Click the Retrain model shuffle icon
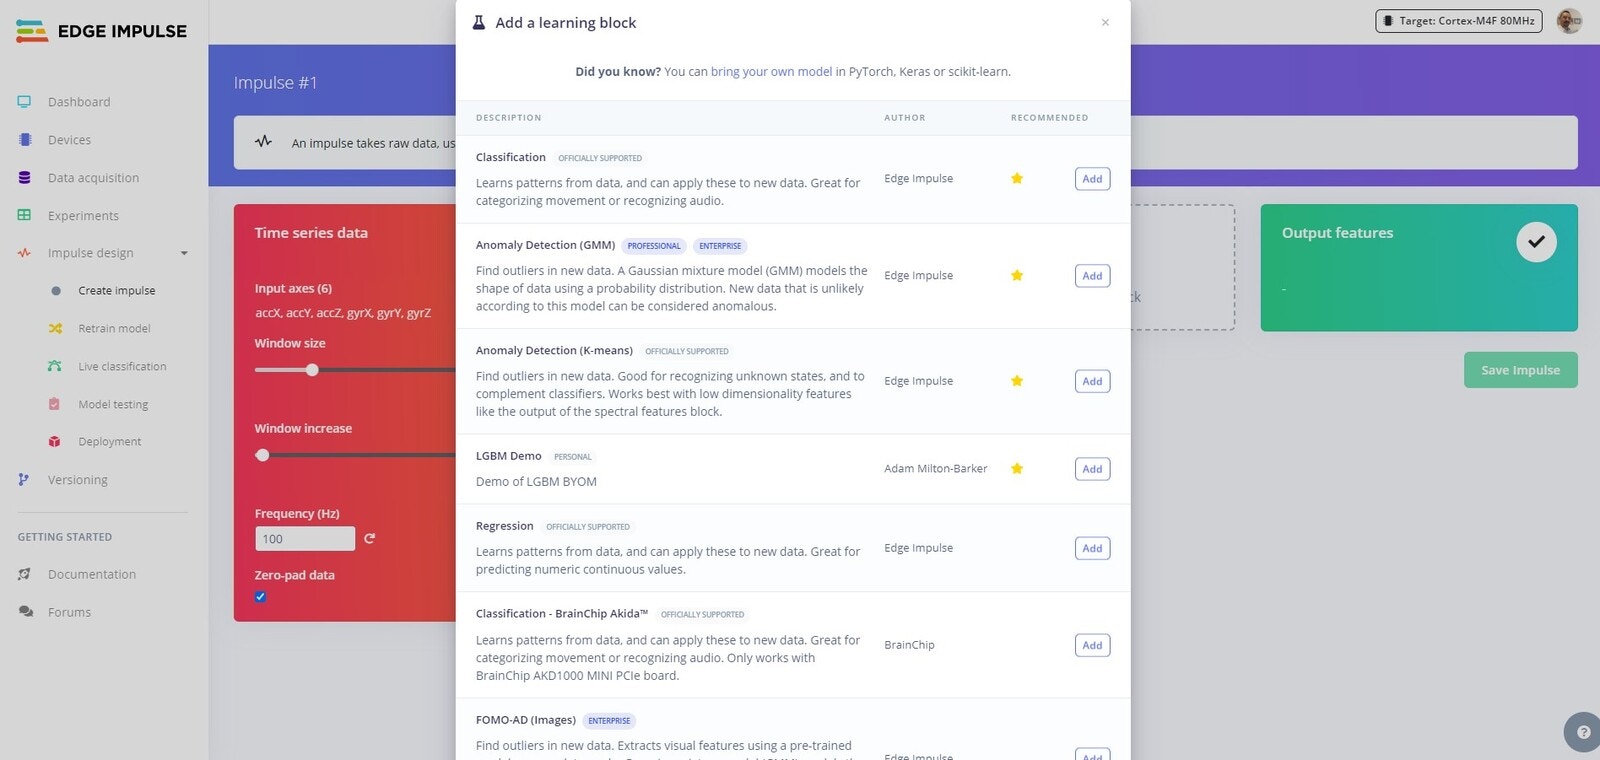1600x760 pixels. (x=55, y=328)
